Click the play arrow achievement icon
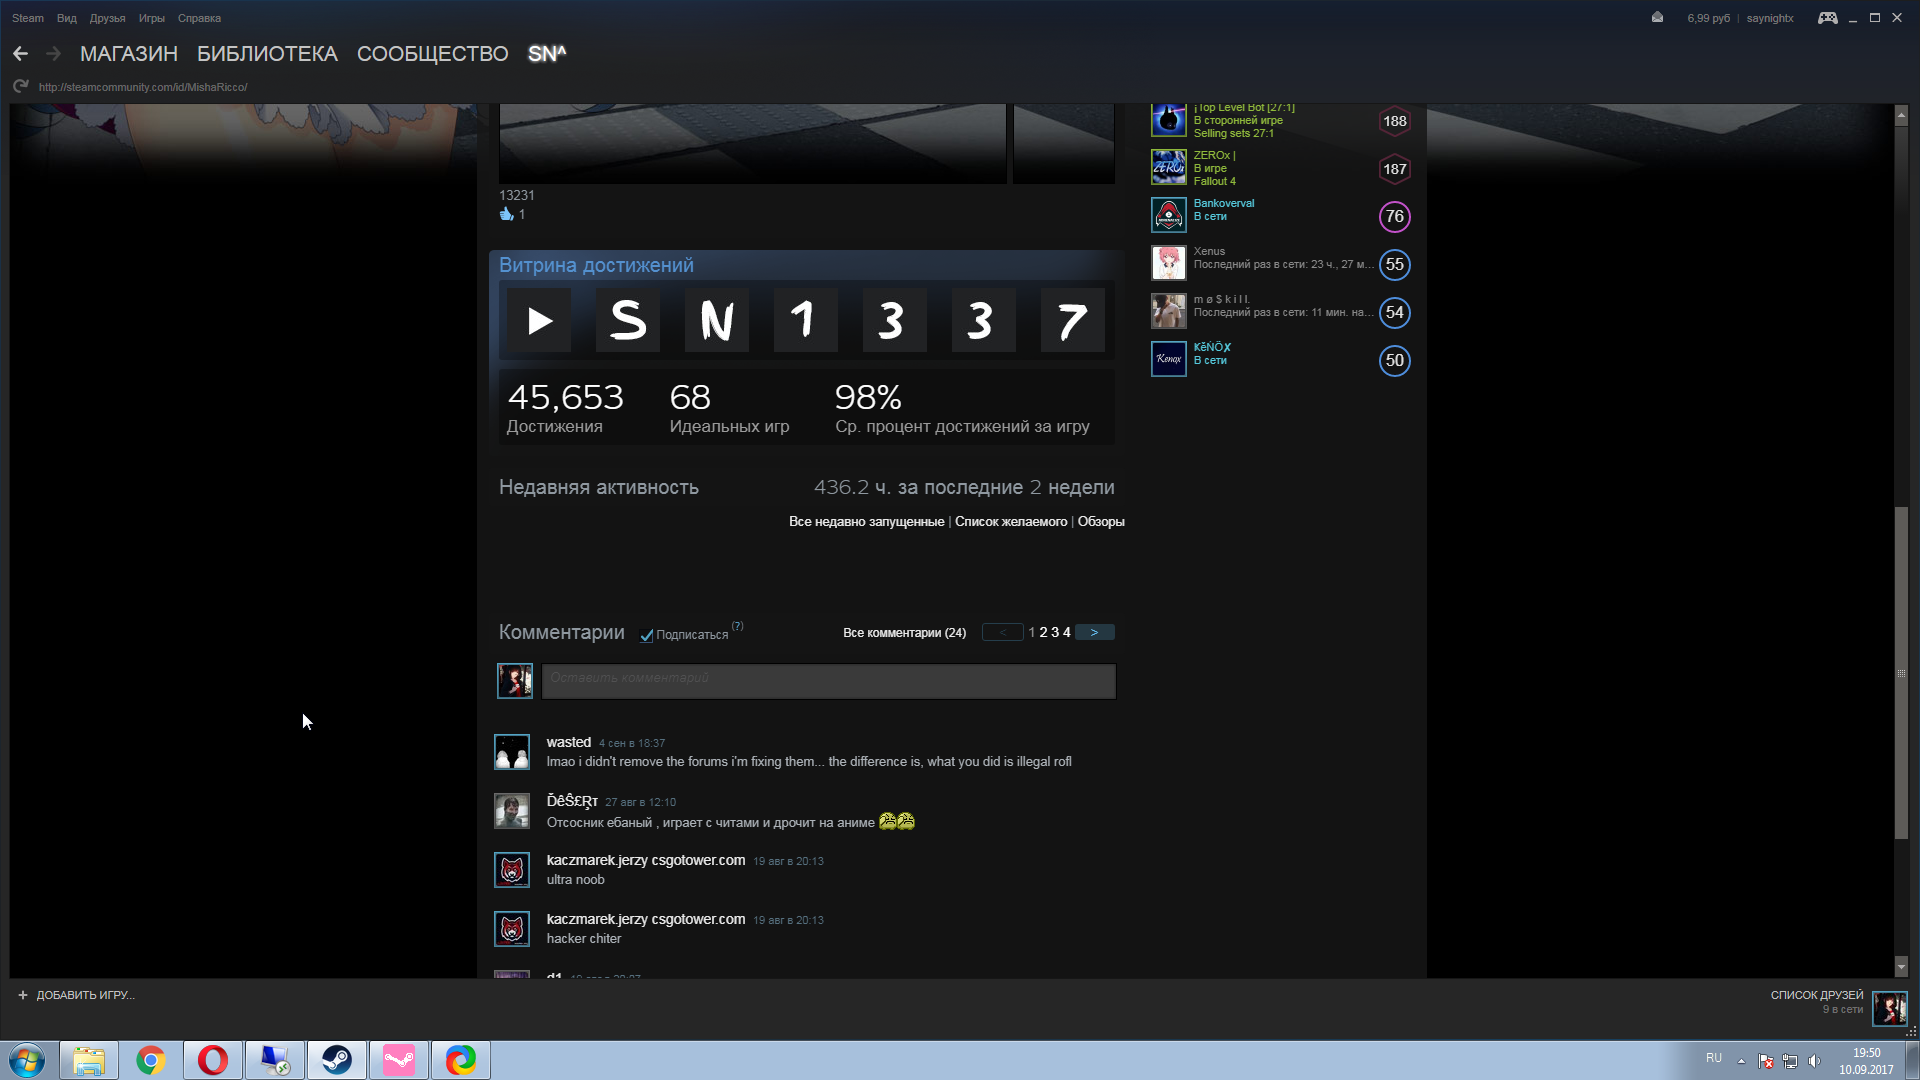Viewport: 1920px width, 1080px height. (539, 320)
